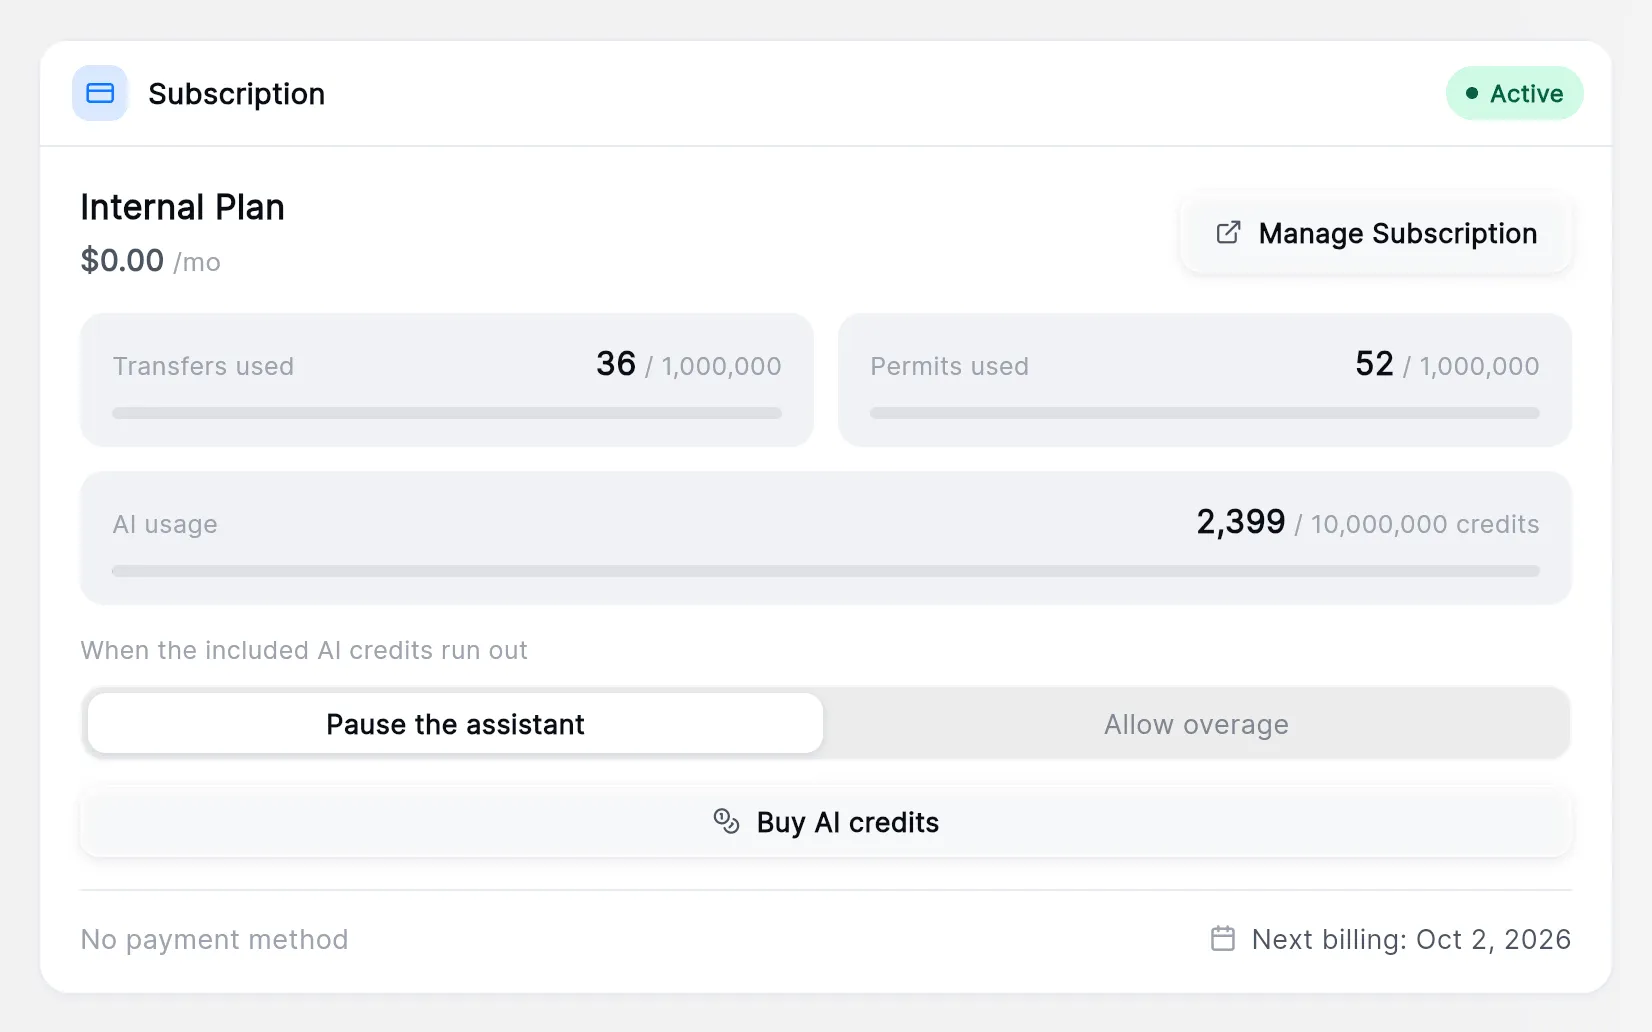
Task: Click the Transfers used label
Action: tap(203, 366)
